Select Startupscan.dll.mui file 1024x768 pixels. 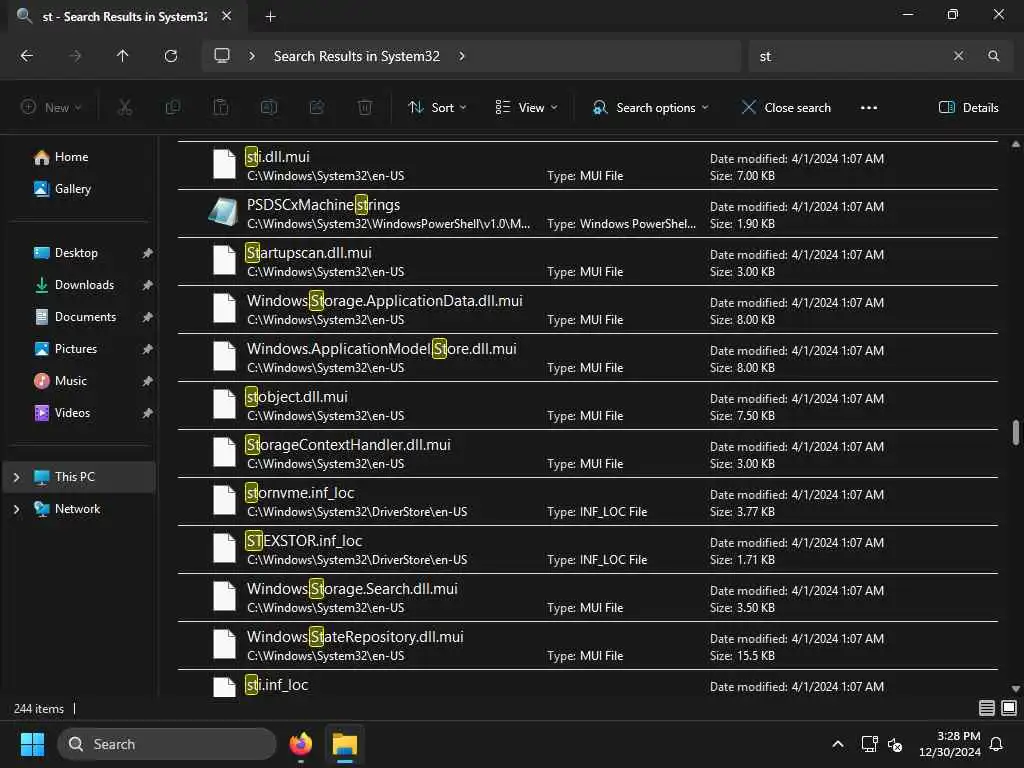click(x=588, y=261)
